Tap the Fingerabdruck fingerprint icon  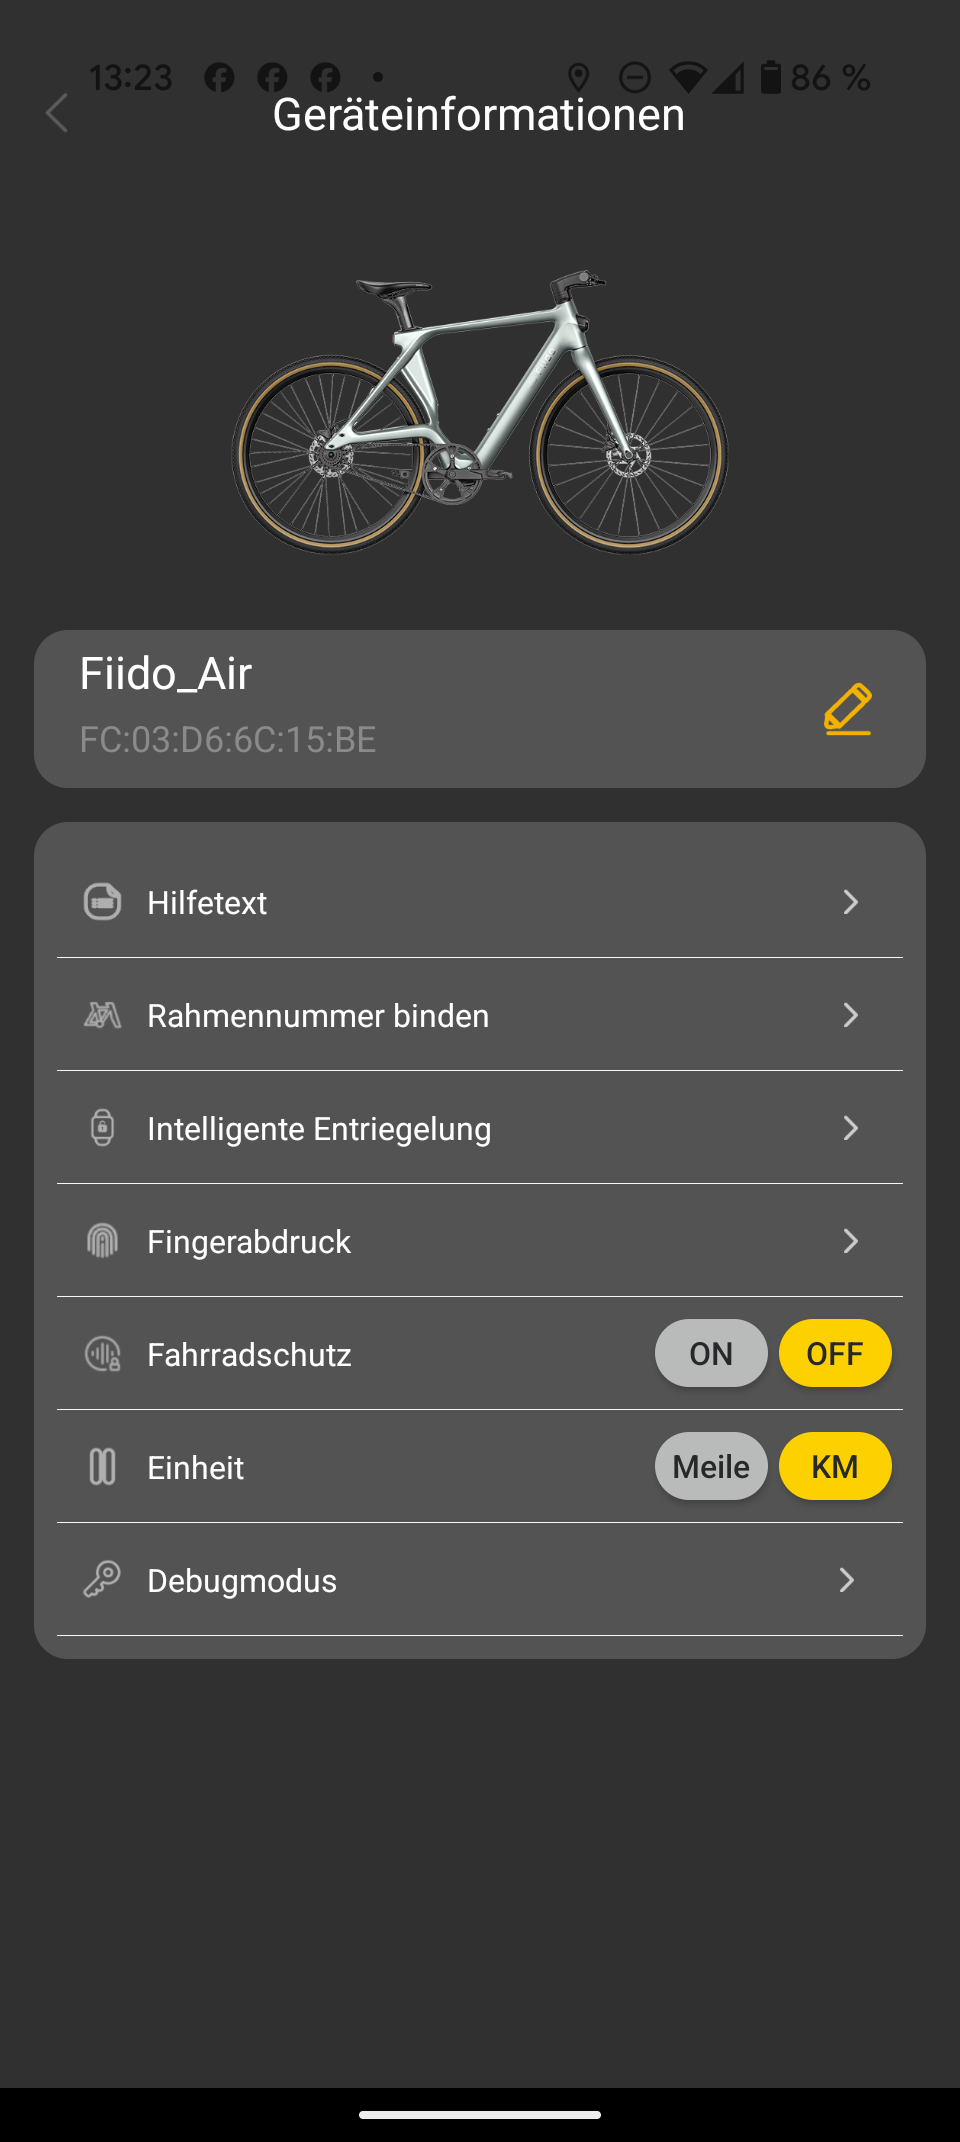pos(102,1241)
